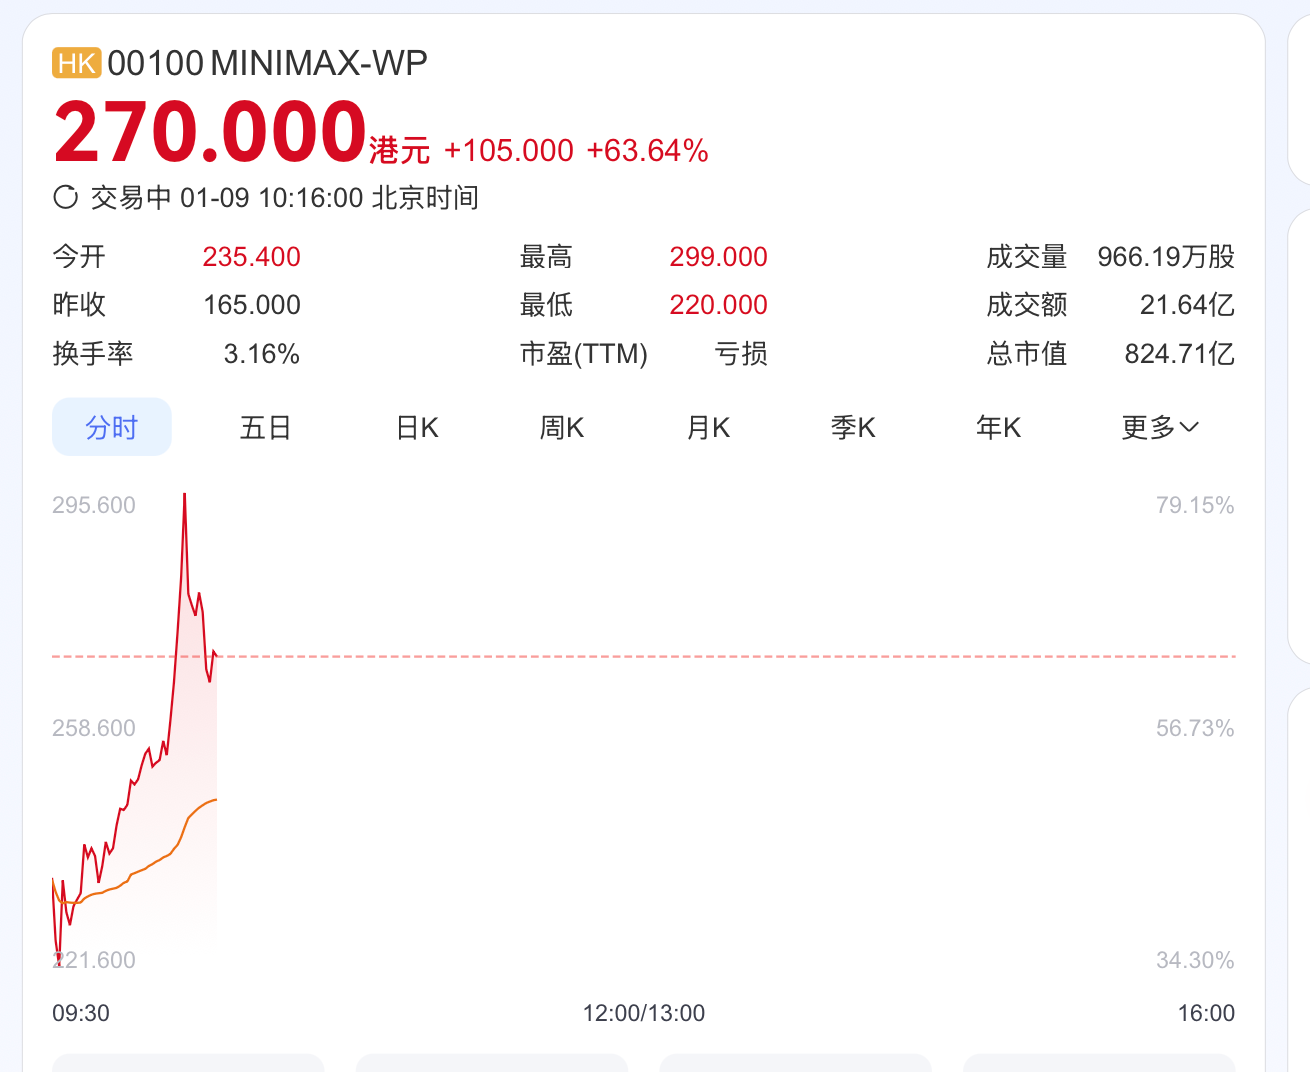1310x1072 pixels.
Task: Click the red price line's peak
Action: click(185, 496)
